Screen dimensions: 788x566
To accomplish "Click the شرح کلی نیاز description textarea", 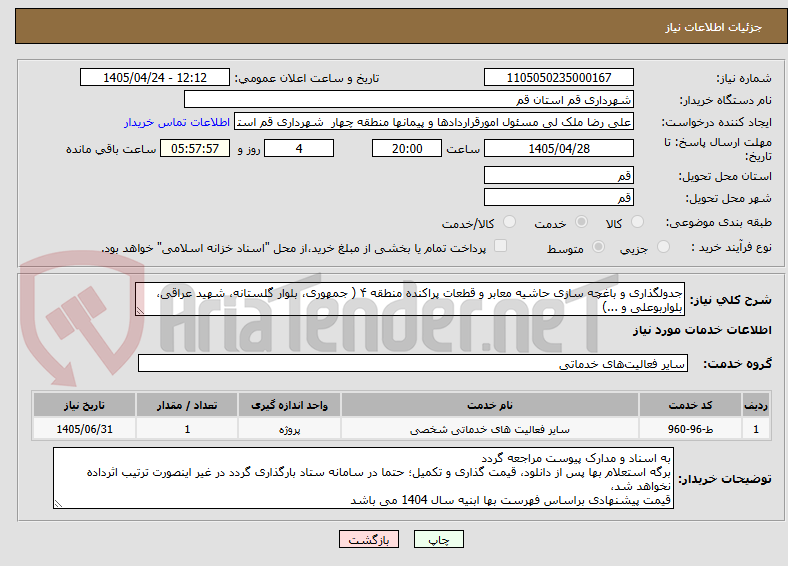I will click(410, 299).
